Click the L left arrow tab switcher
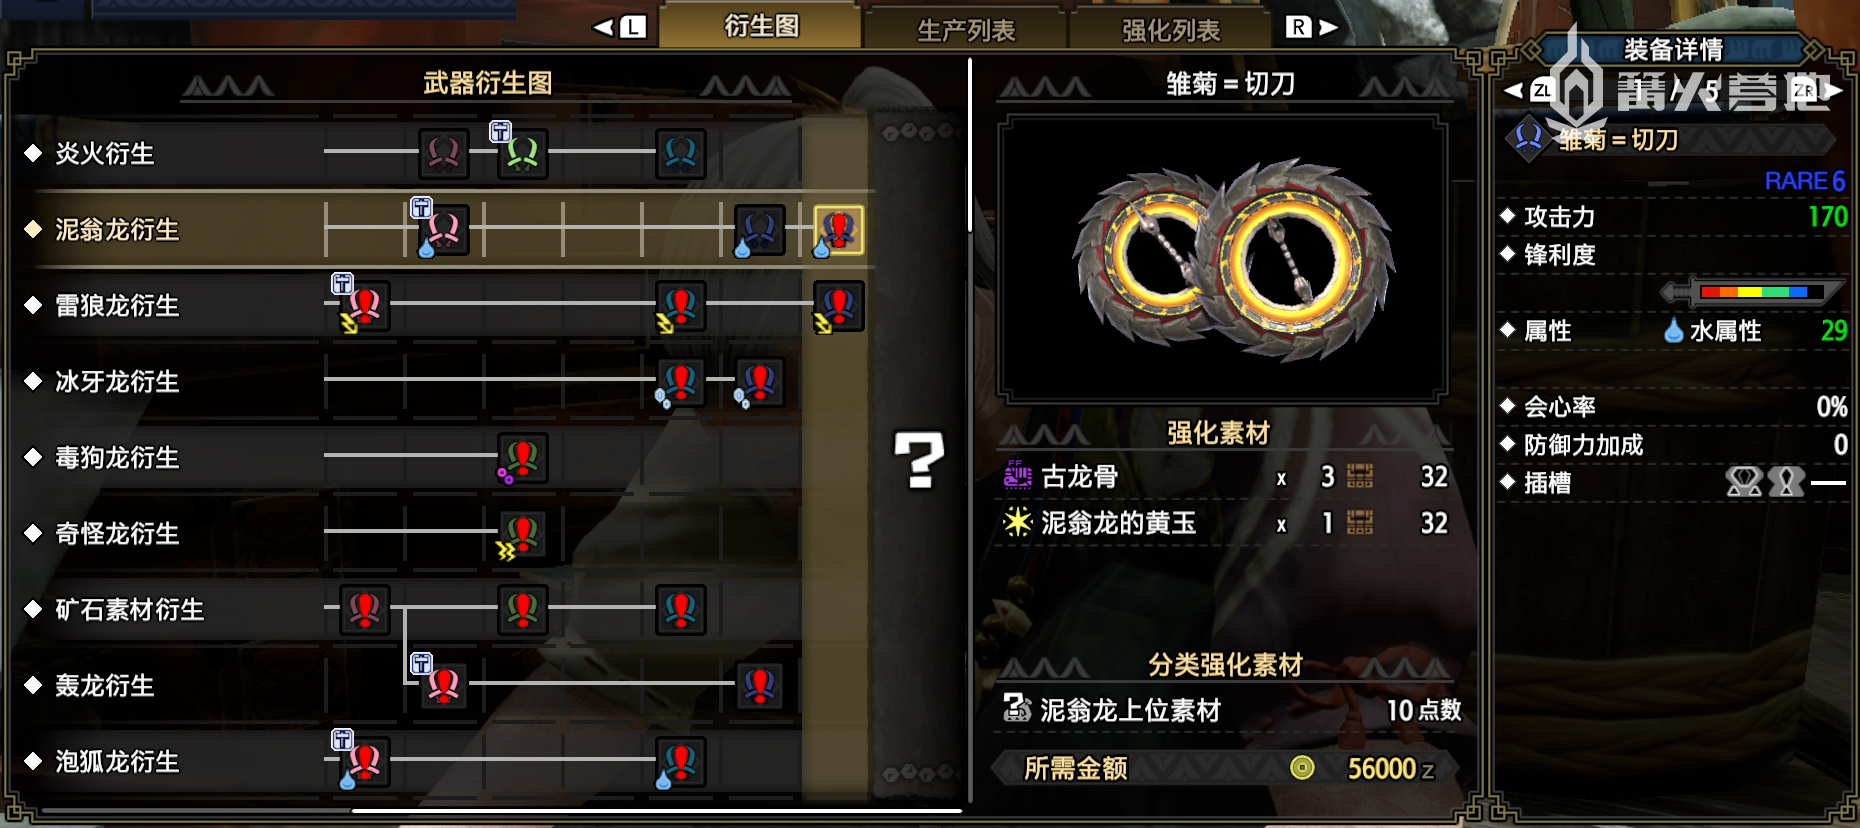The width and height of the screenshot is (1860, 828). point(620,27)
